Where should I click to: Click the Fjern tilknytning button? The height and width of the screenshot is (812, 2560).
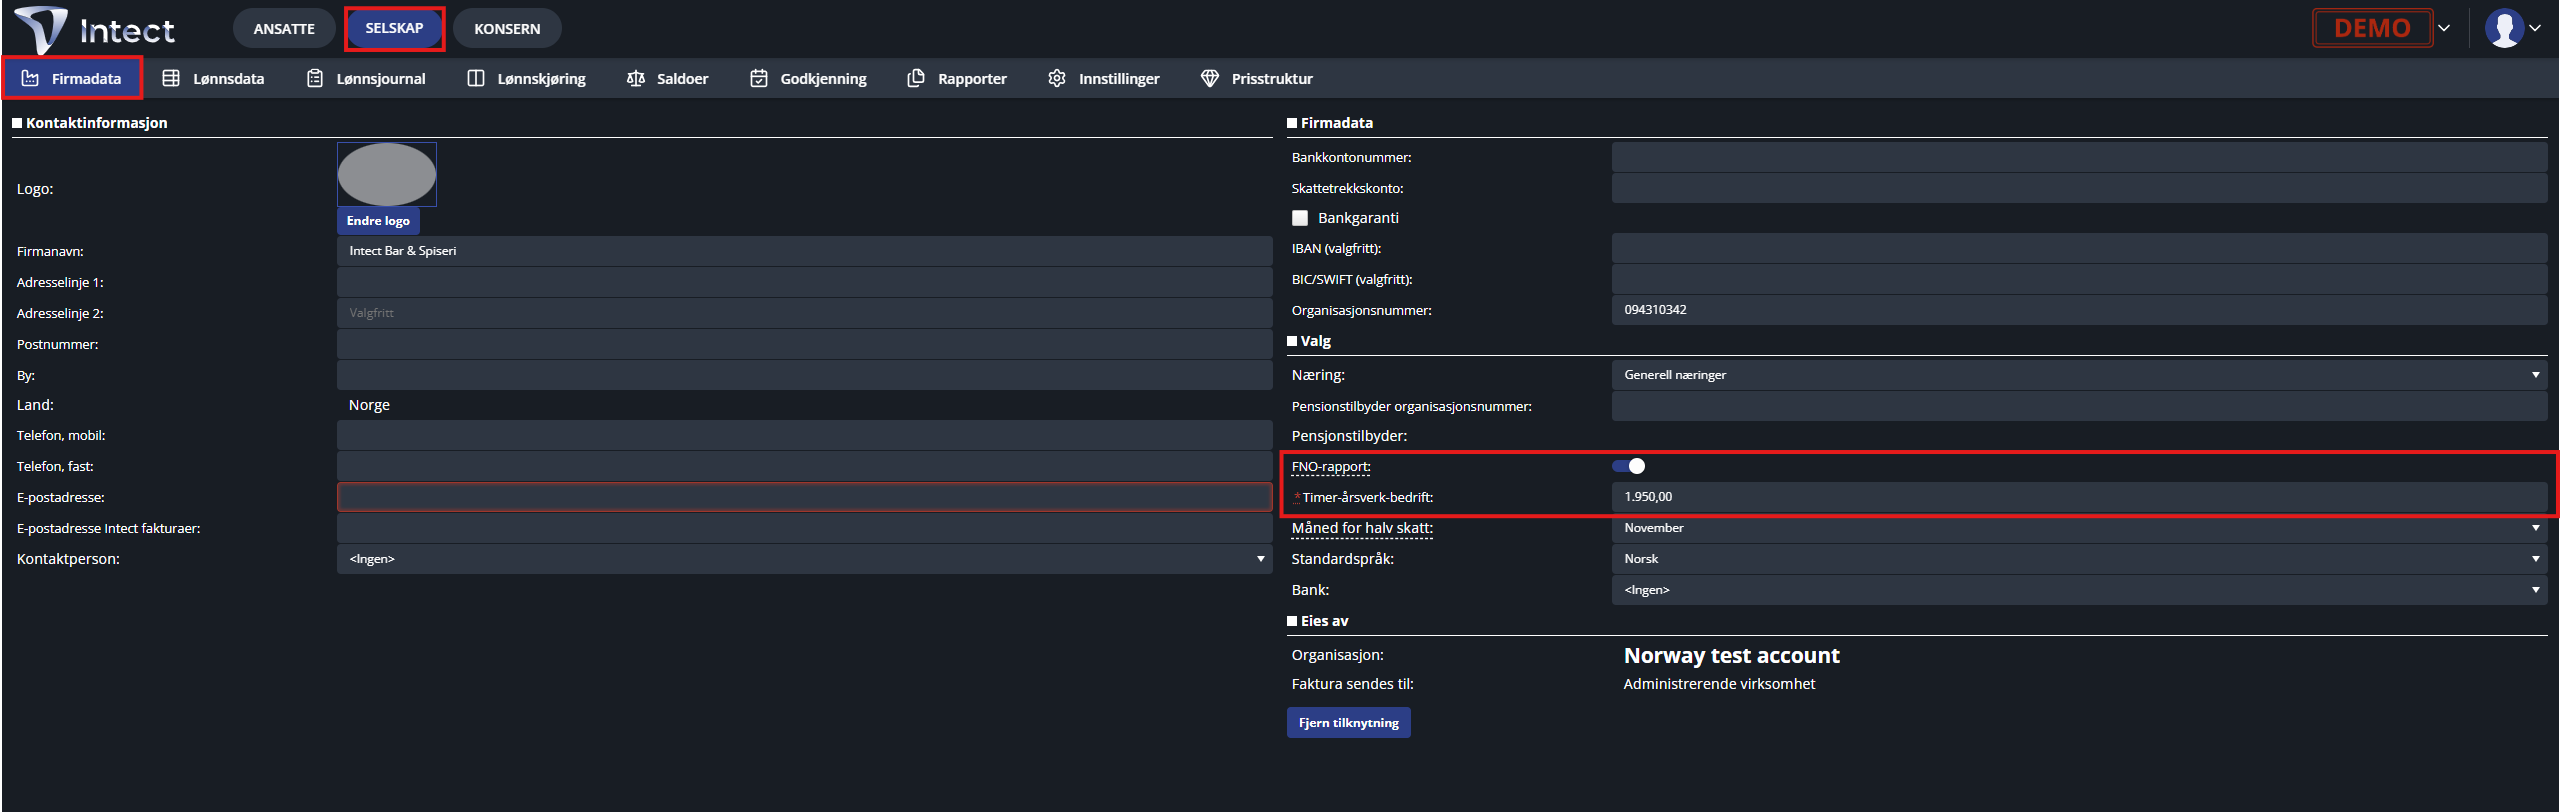pyautogui.click(x=1348, y=723)
